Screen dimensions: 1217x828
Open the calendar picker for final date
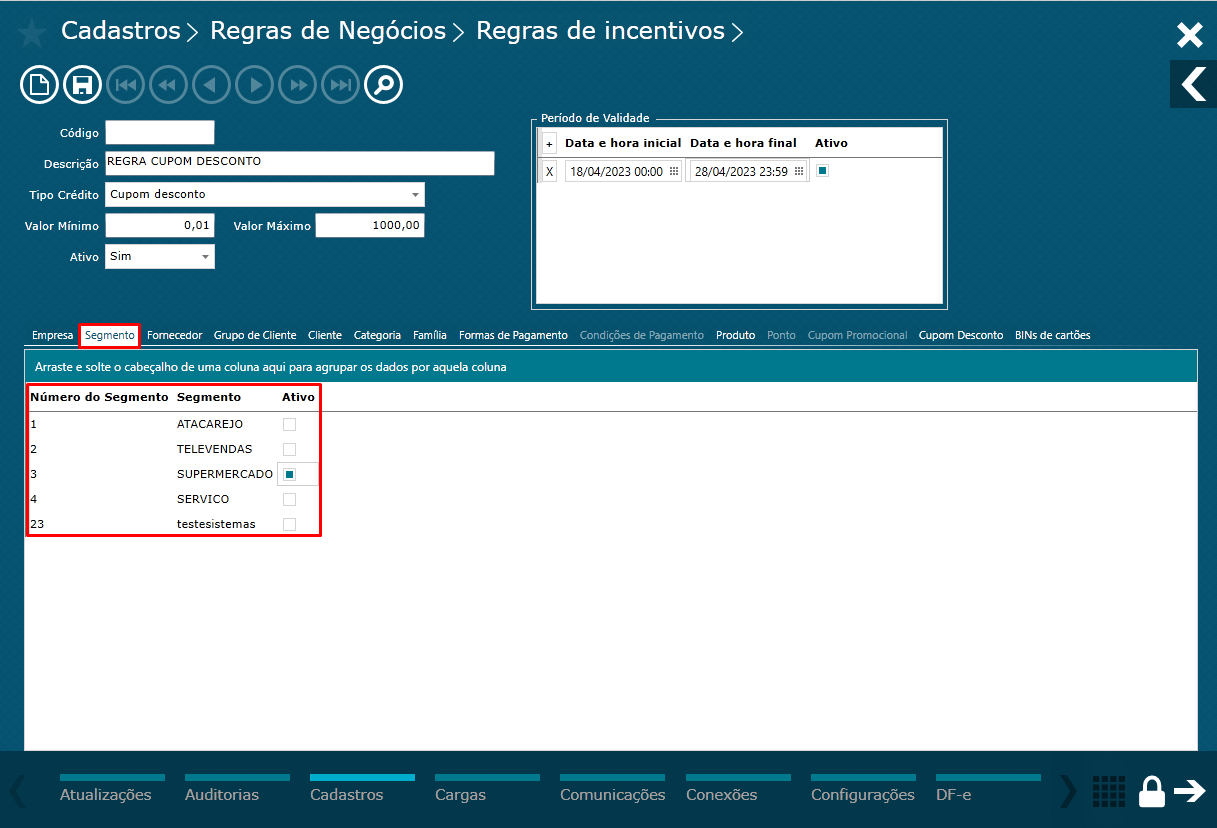tap(799, 171)
